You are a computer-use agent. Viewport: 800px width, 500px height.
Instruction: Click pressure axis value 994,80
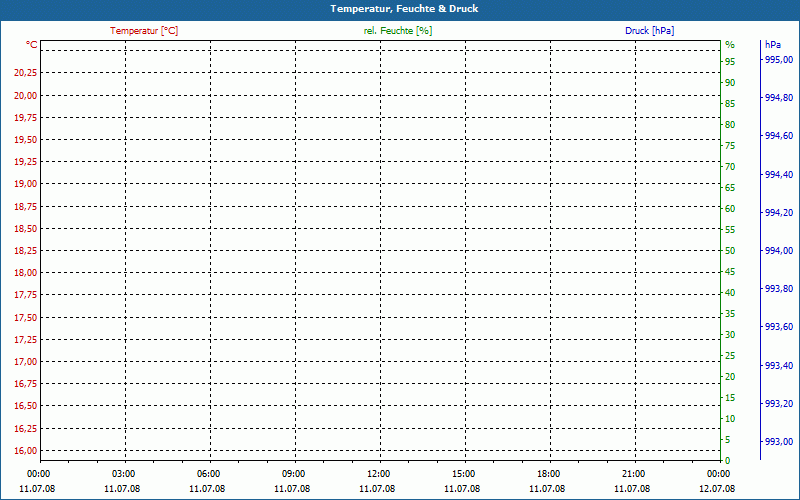[779, 98]
